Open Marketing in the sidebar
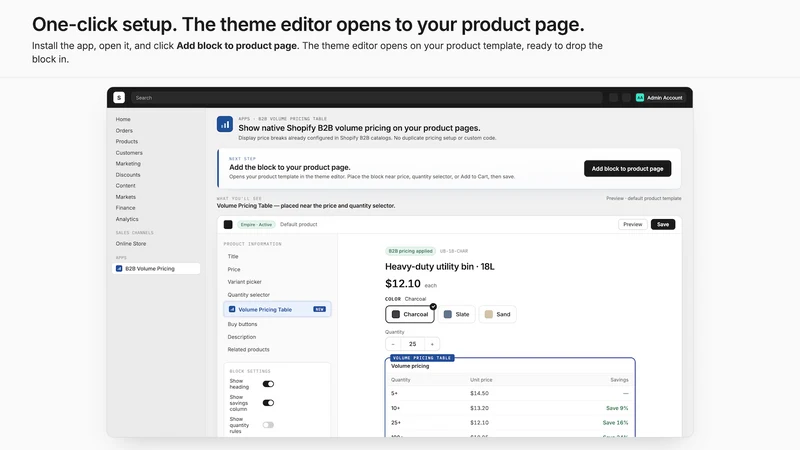The height and width of the screenshot is (450, 800). pos(128,164)
